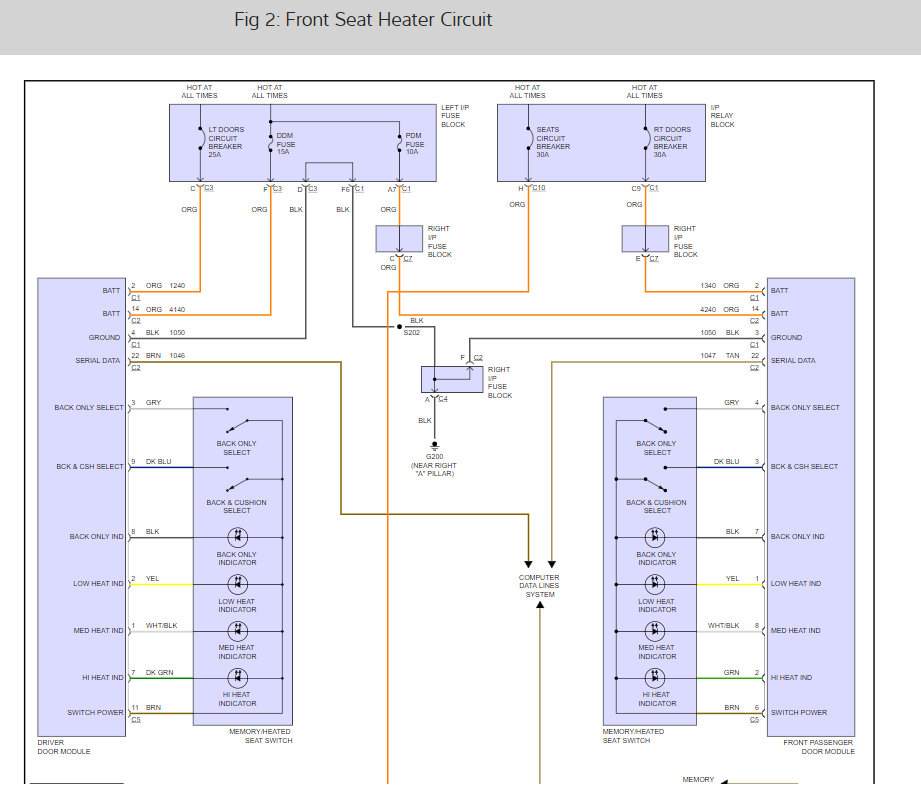This screenshot has height=807, width=921.
Task: Click the 'C9' terminal label
Action: (x=636, y=189)
